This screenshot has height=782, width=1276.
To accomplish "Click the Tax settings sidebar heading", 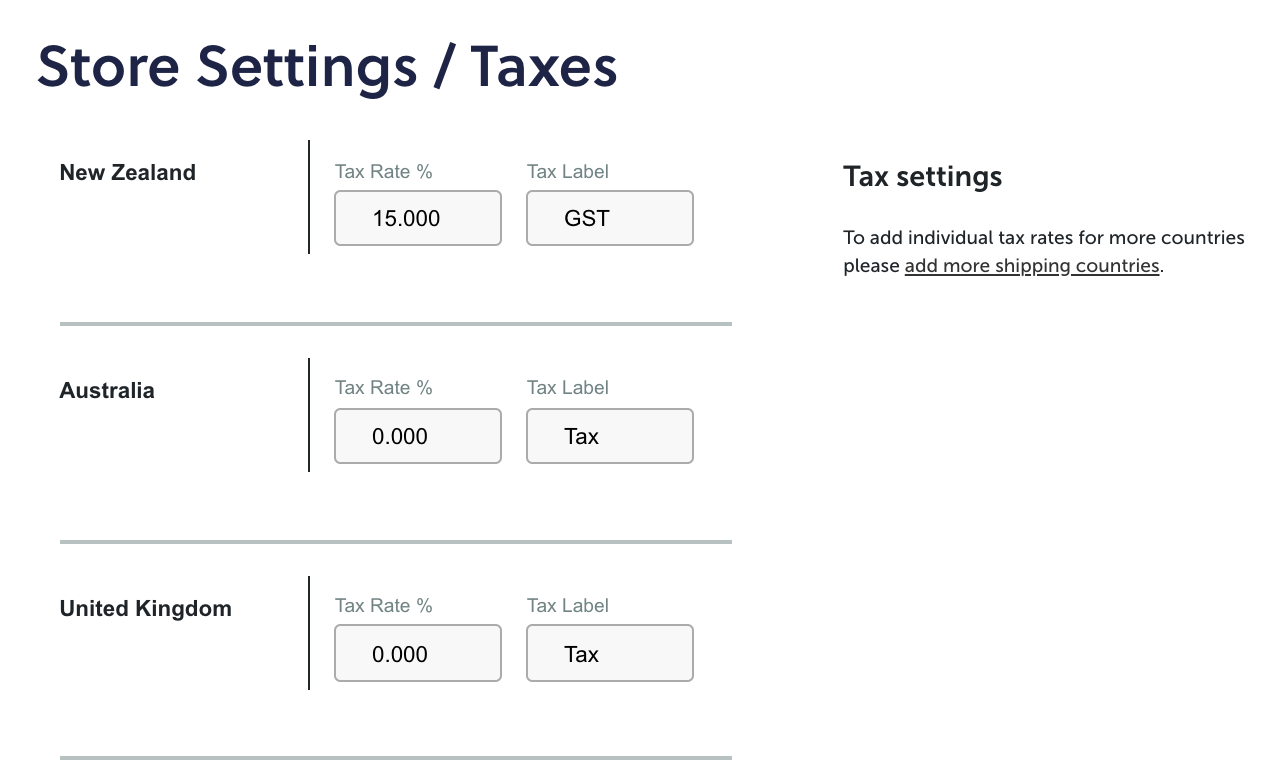I will click(923, 177).
